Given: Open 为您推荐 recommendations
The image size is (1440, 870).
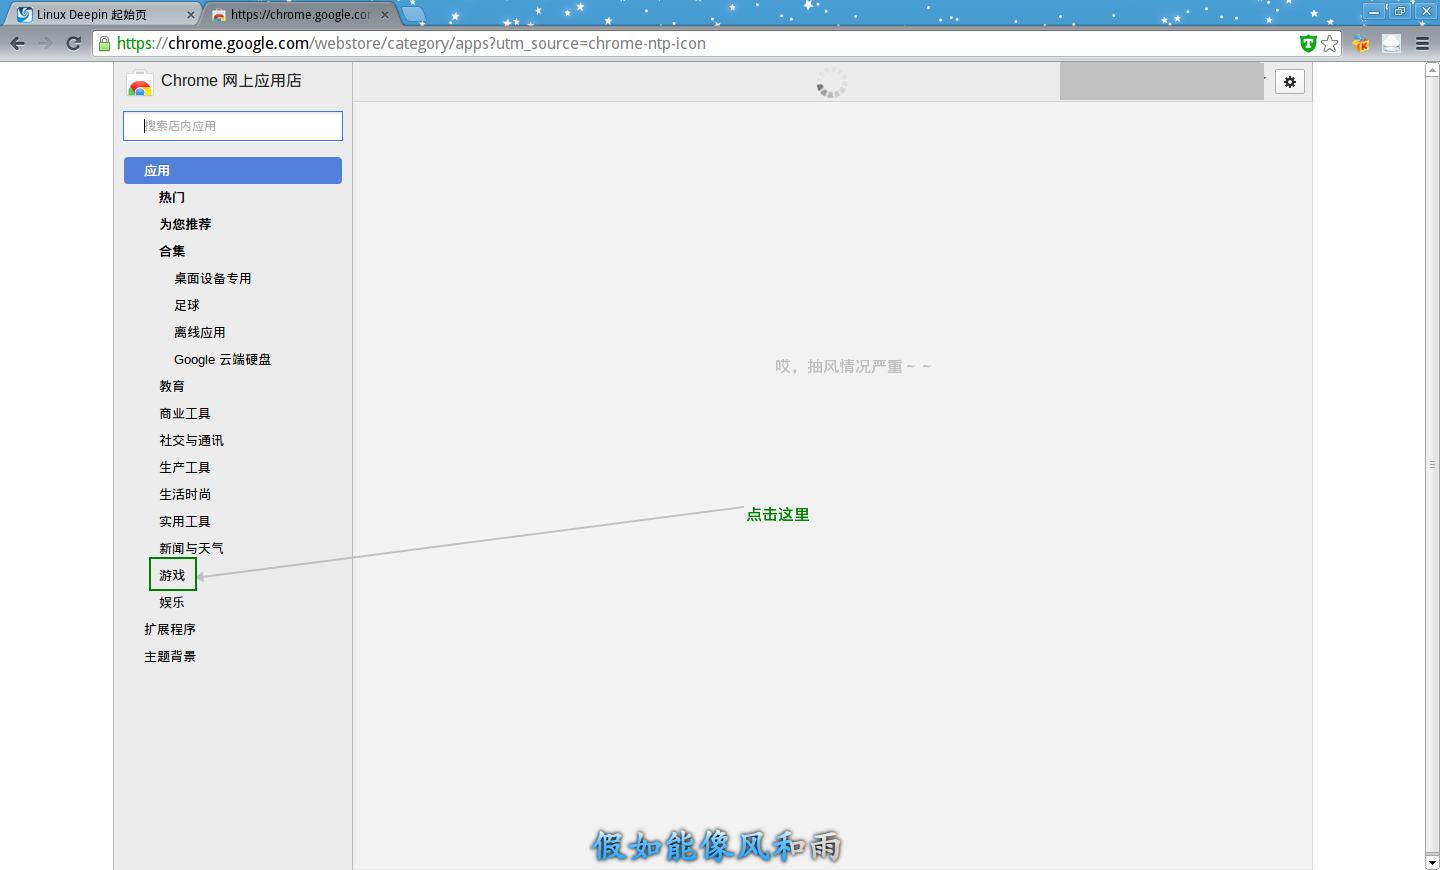Looking at the screenshot, I should tap(185, 225).
